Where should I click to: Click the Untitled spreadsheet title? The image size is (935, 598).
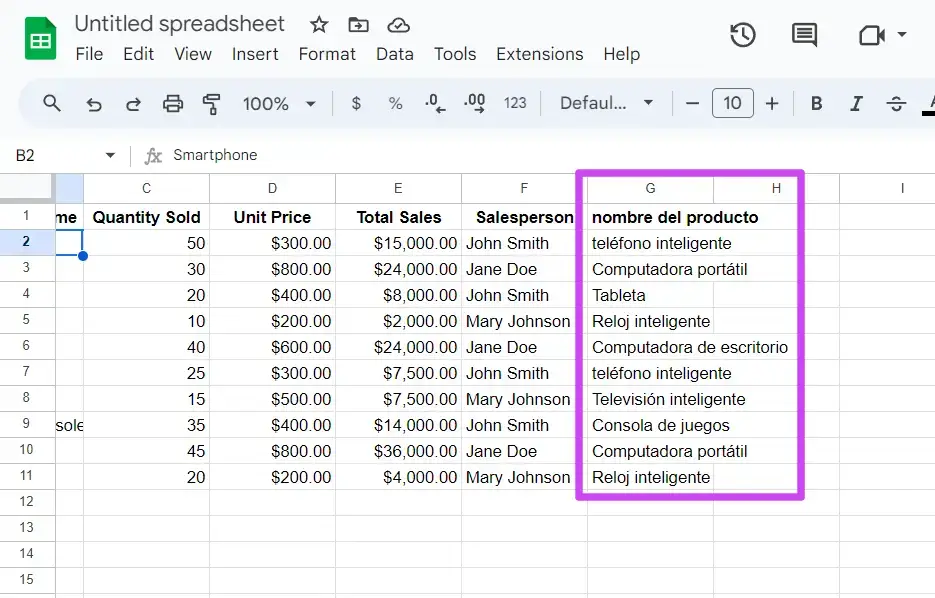coord(179,24)
